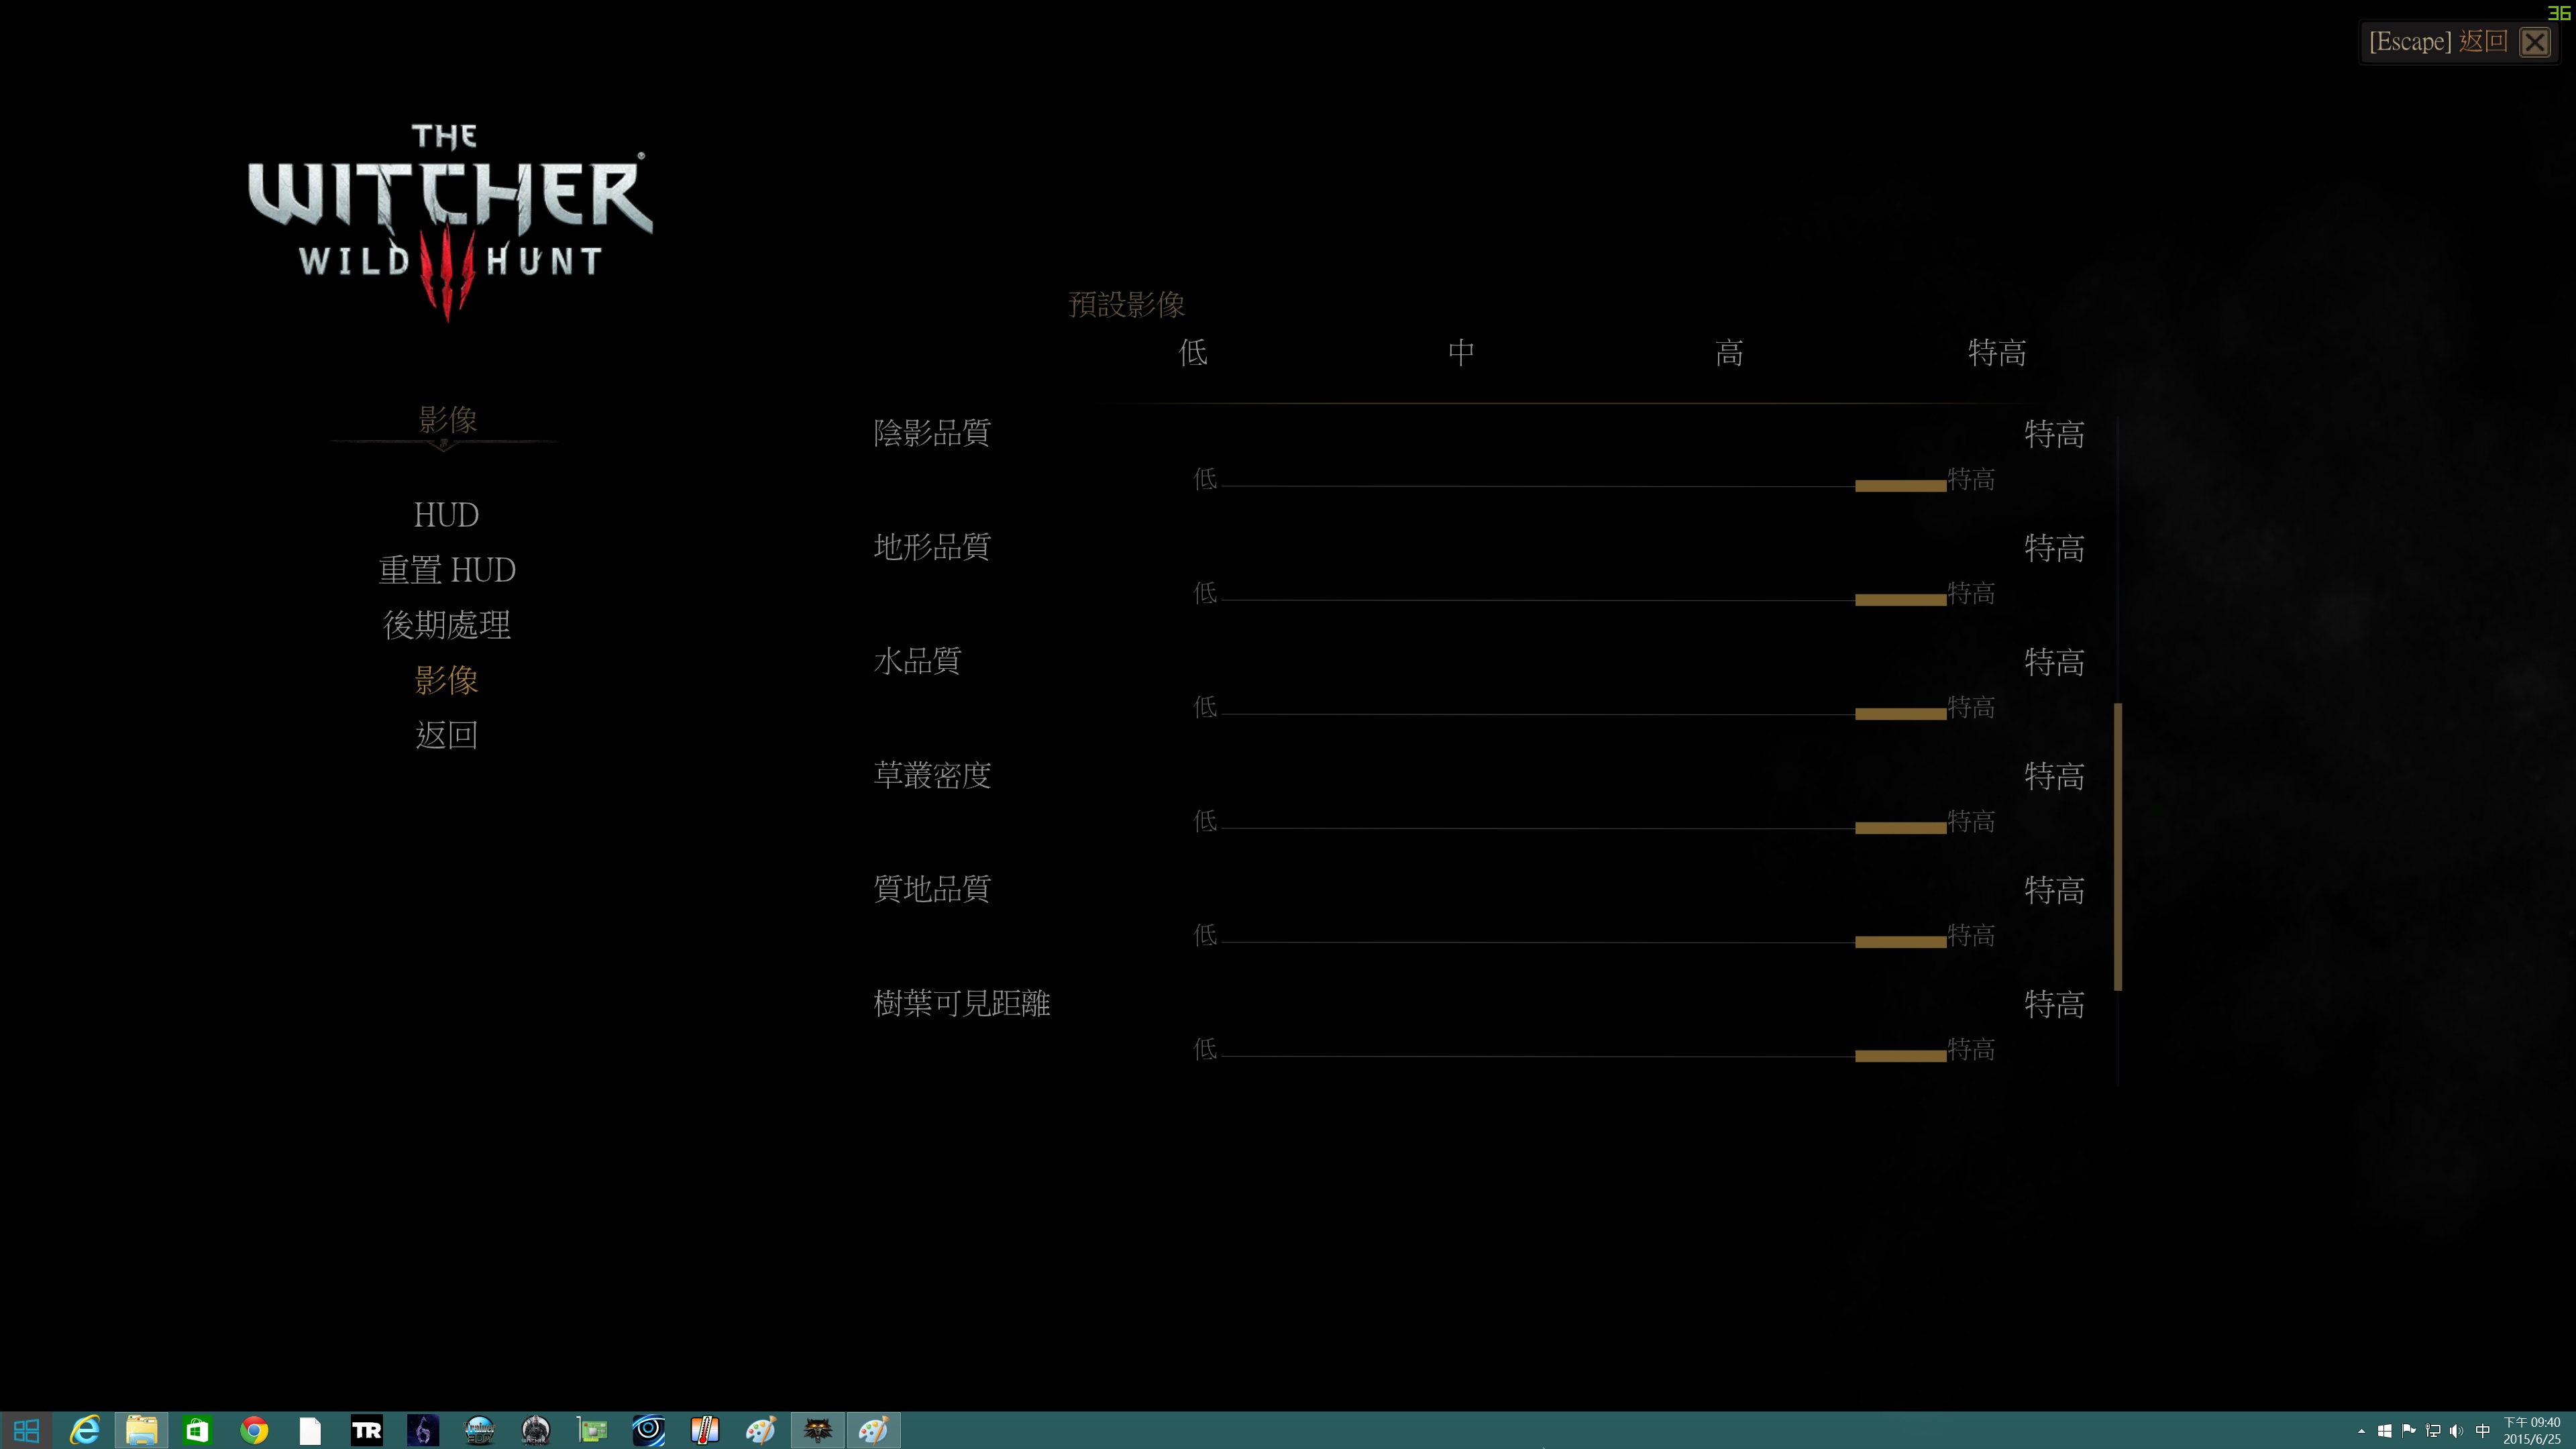This screenshot has width=2576, height=1449.
Task: Select the 重置 HUD menu item
Action: [447, 570]
